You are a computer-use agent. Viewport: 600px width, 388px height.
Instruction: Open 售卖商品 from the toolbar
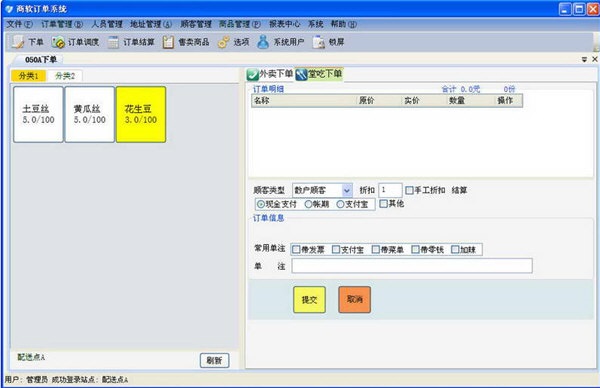tap(186, 42)
